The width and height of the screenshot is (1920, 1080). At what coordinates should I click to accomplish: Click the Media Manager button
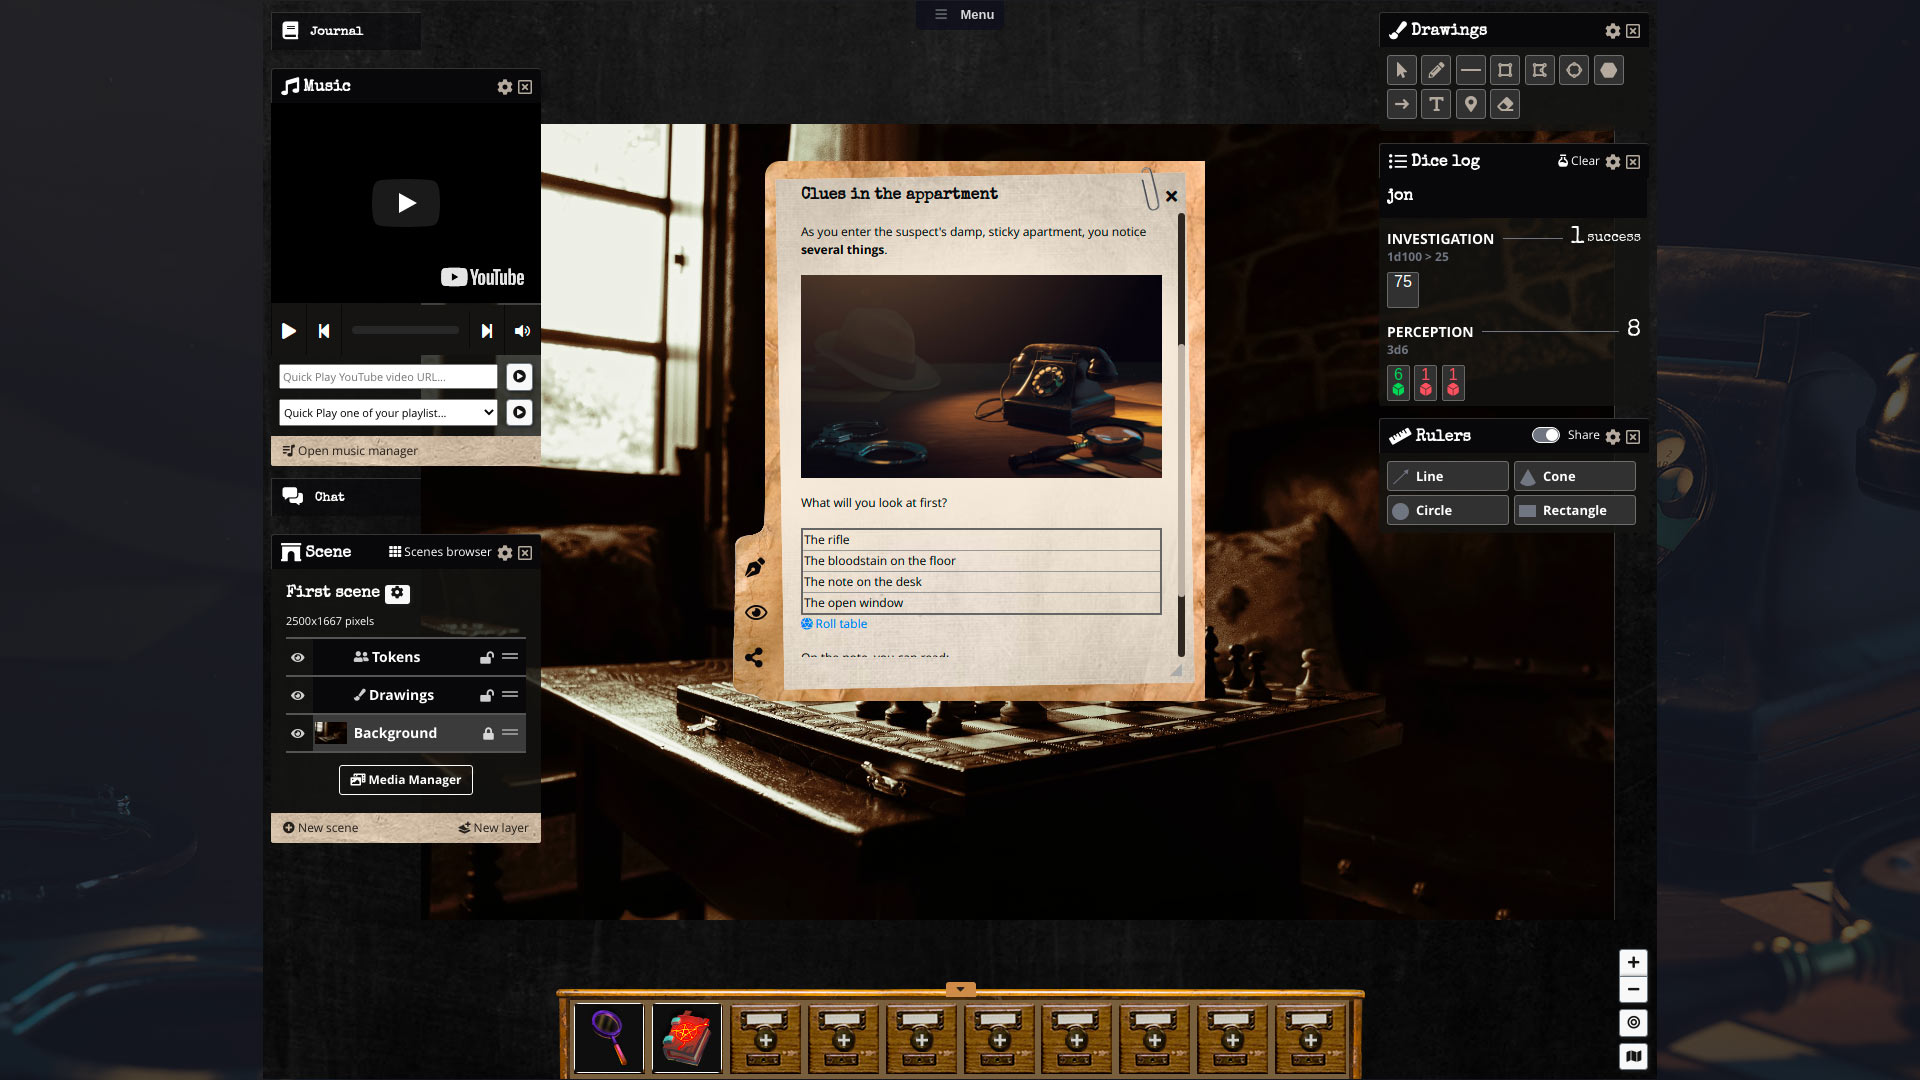[x=405, y=780]
